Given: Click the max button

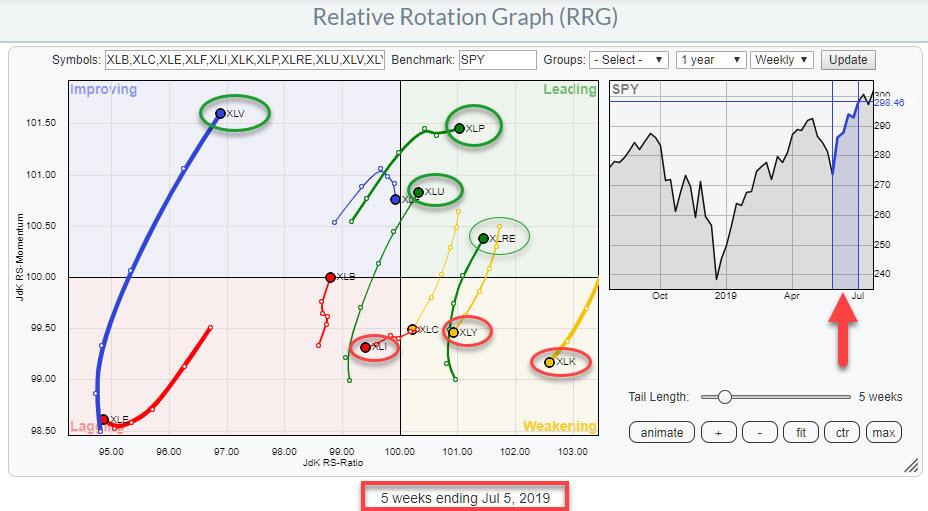Looking at the screenshot, I should click(884, 433).
